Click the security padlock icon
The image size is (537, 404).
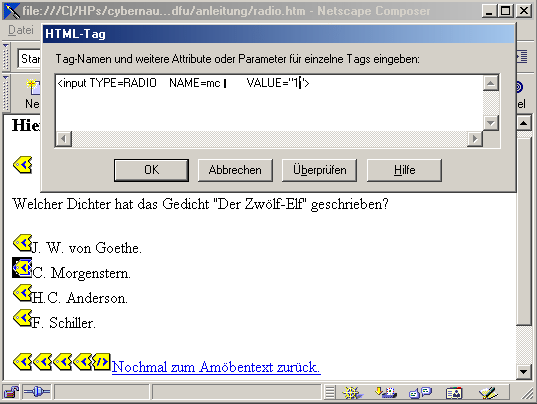point(11,392)
